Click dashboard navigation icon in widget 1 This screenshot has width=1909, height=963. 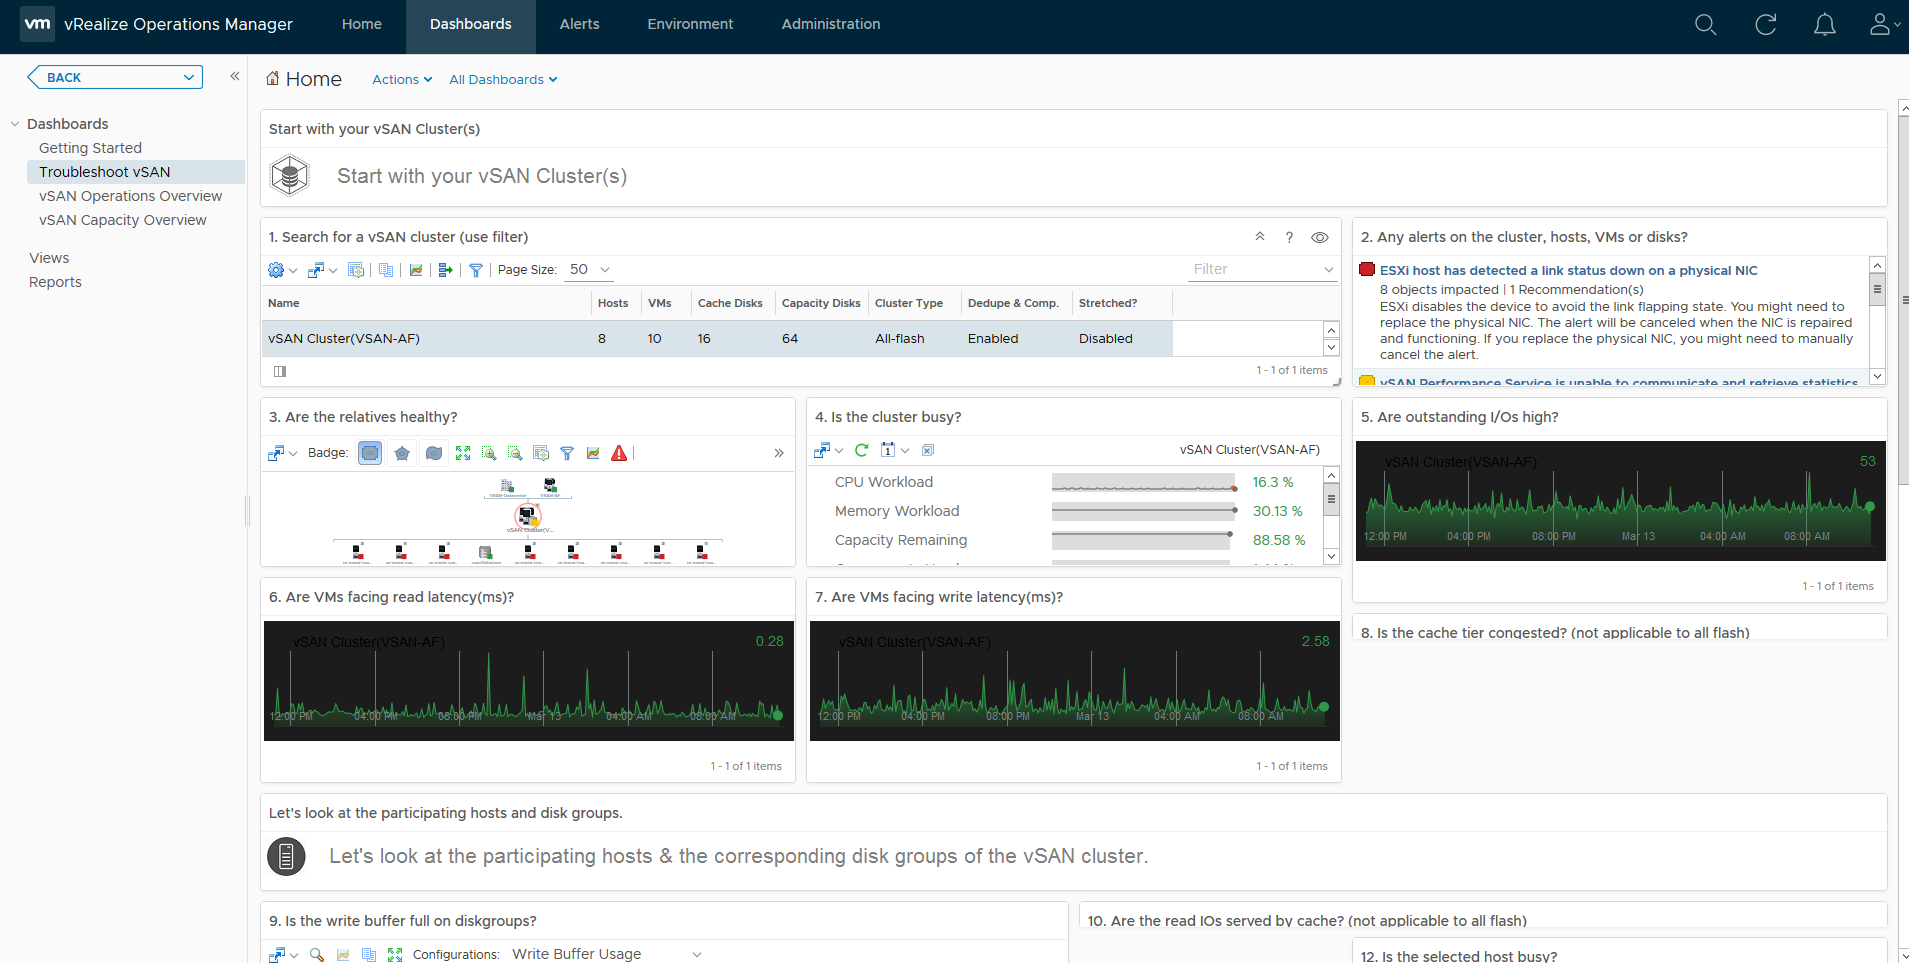click(322, 270)
